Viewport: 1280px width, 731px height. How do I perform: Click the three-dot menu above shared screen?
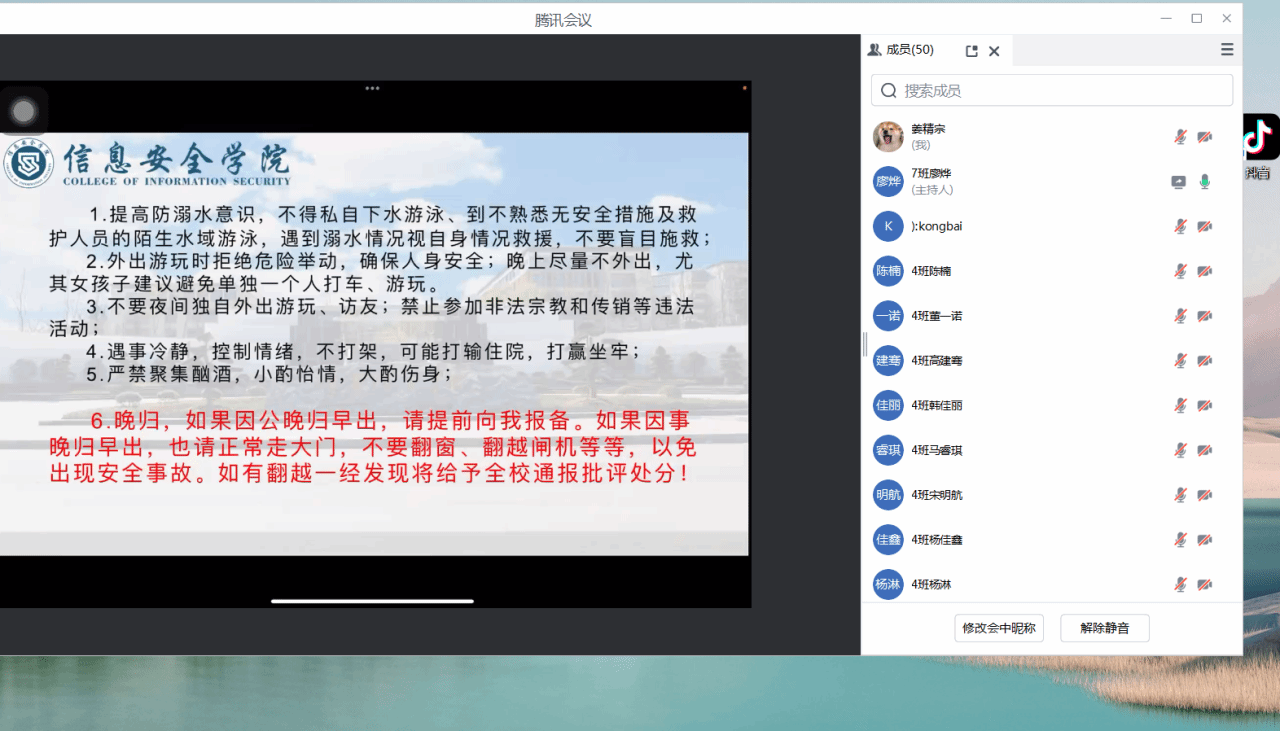point(372,88)
